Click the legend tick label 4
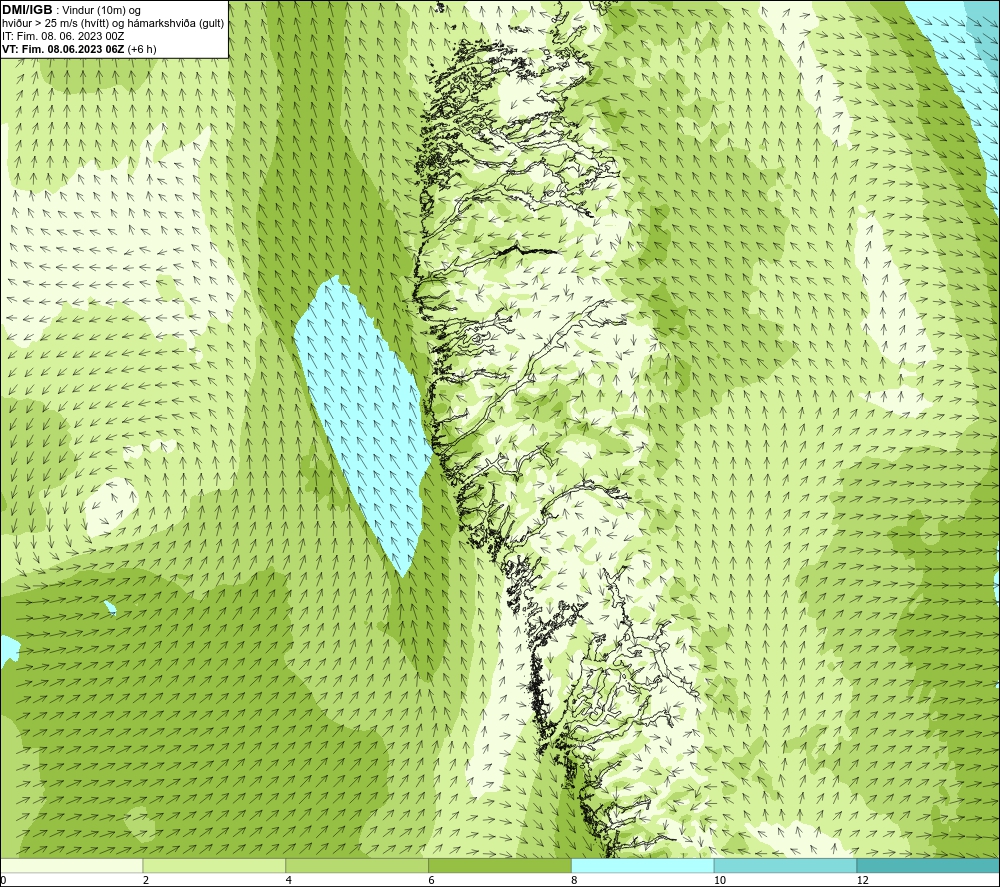Viewport: 1000px width, 887px height. coord(289,880)
